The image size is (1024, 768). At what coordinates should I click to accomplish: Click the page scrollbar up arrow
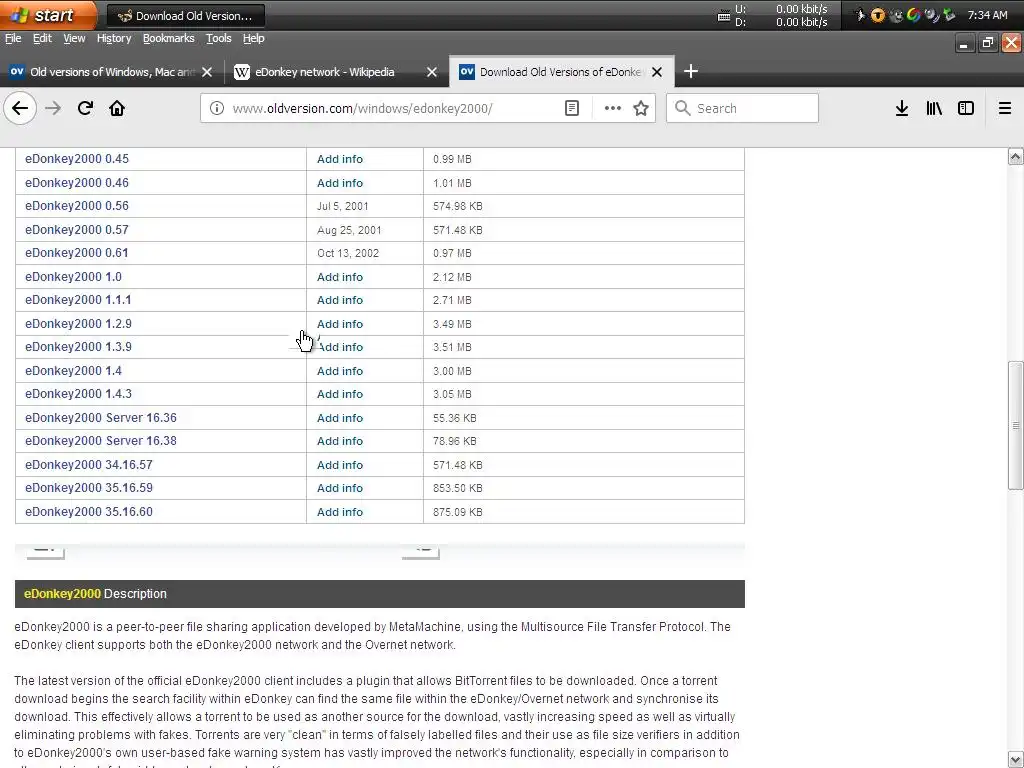point(1016,156)
